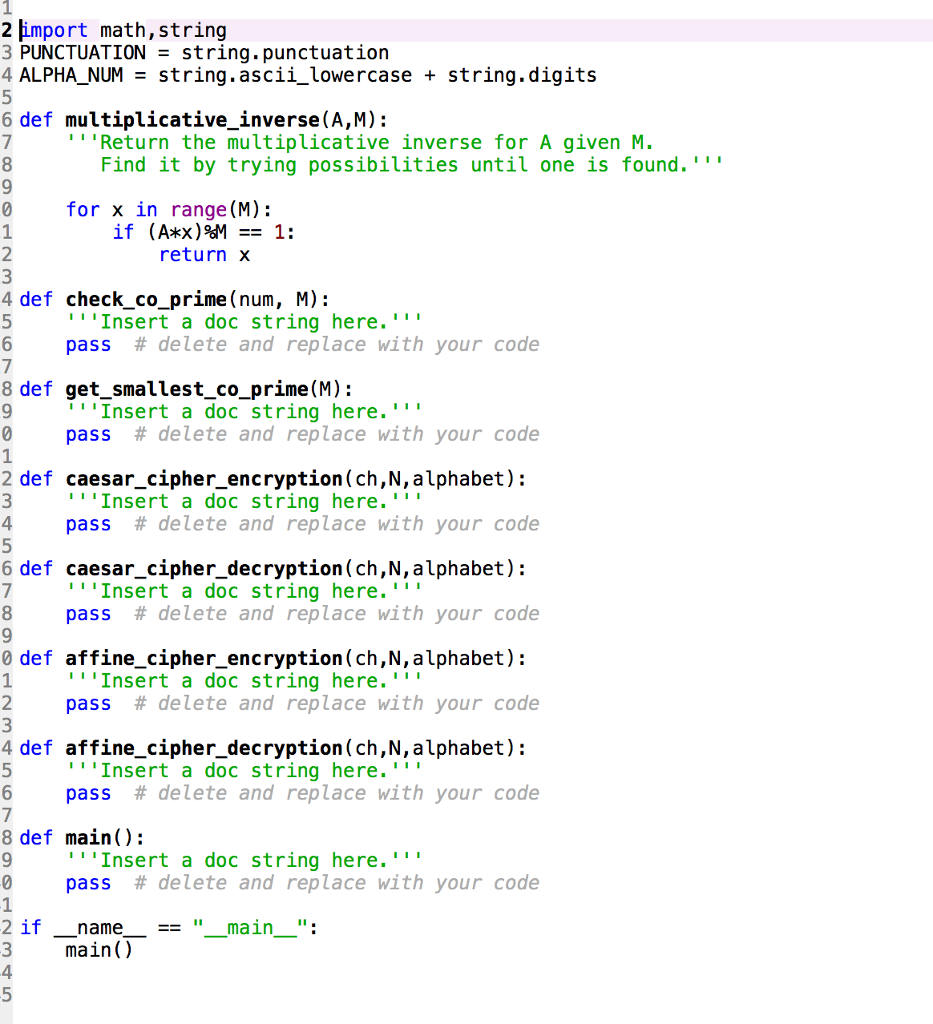Click "string.digits" in the ALPHA_NUM assignment
Screen dimensions: 933x1024
click(522, 75)
